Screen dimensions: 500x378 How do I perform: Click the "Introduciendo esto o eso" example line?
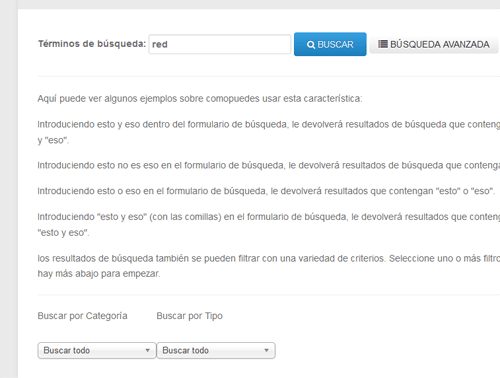pyautogui.click(x=266, y=191)
